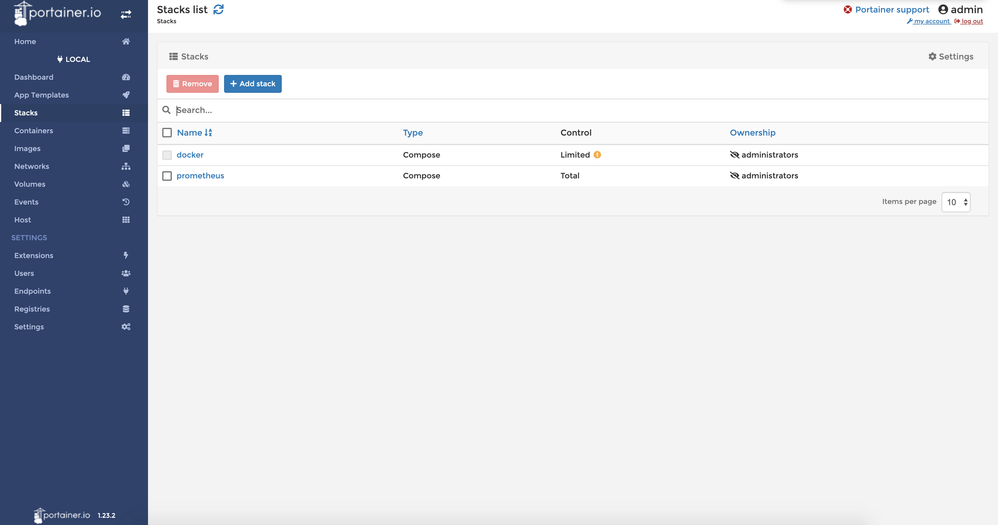Viewport: 998px width, 525px height.
Task: Click the hidden-eye icon in the docker row
Action: pyautogui.click(x=734, y=155)
